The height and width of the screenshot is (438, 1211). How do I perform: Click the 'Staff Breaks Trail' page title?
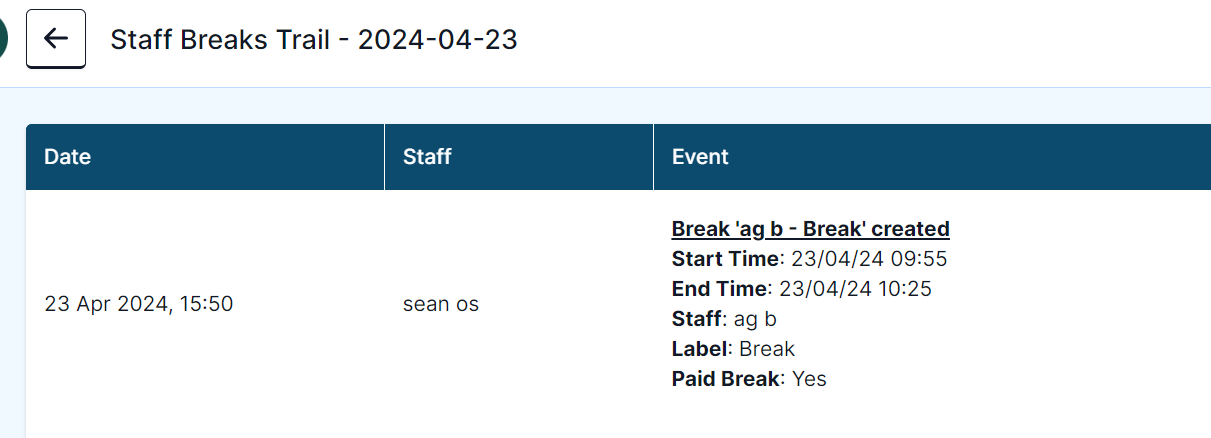(x=224, y=40)
